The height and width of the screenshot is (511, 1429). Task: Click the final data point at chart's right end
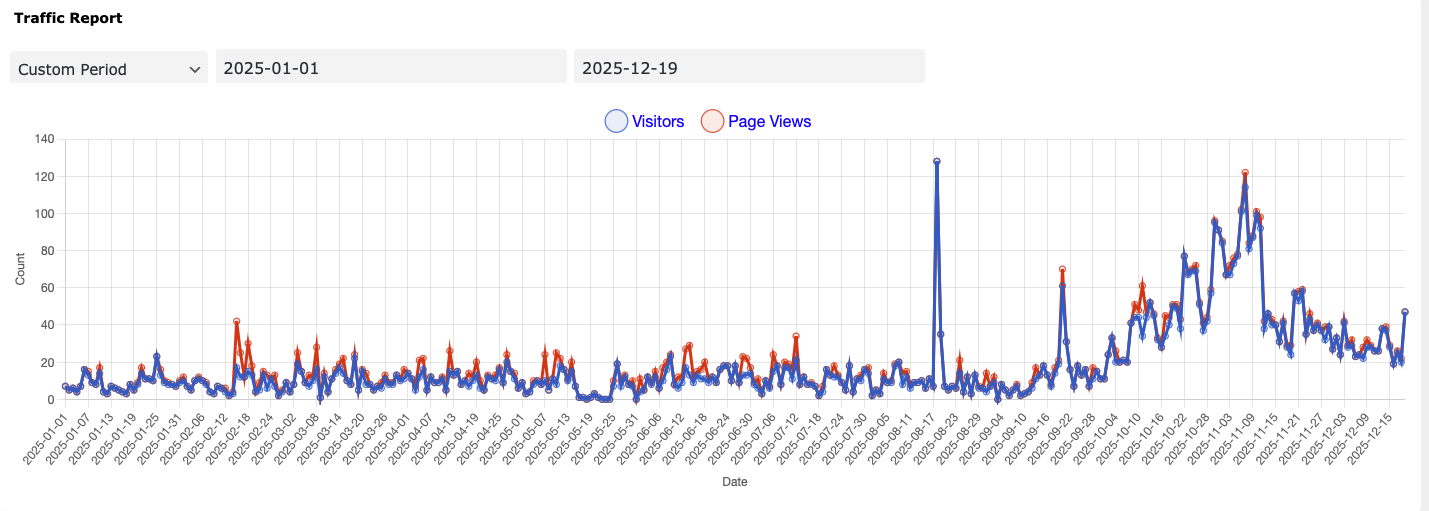pos(1405,312)
